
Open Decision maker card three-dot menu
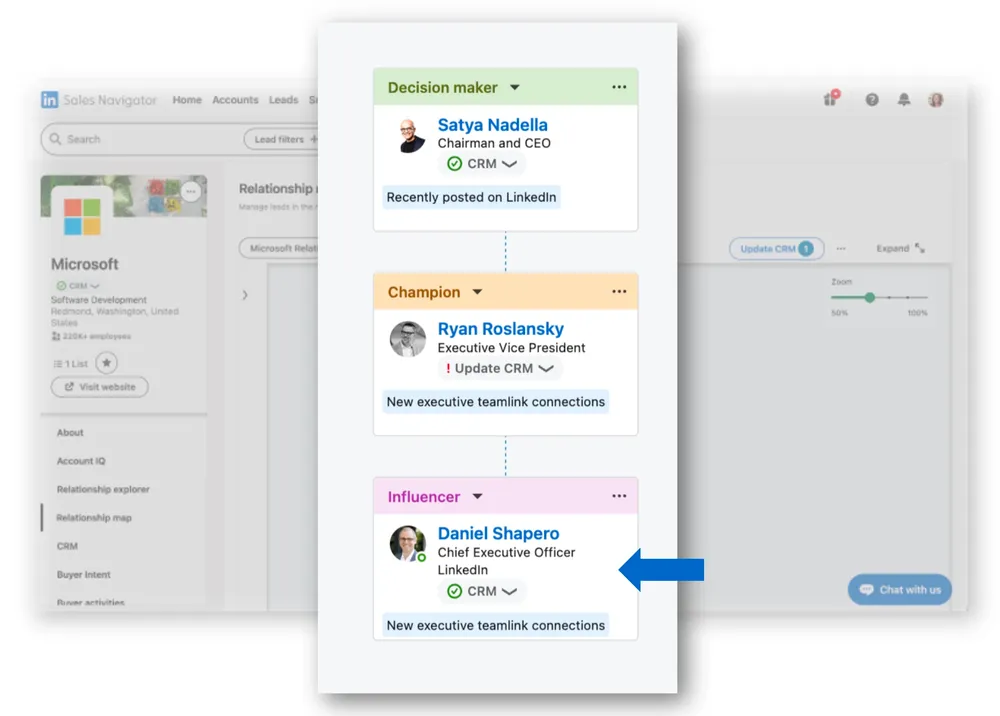[619, 87]
